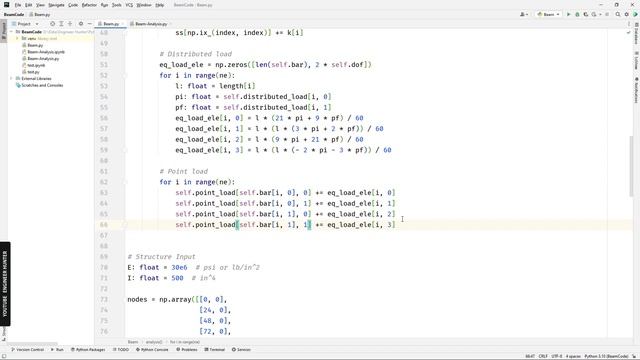Click the tool windows quick-access icon bottom-left
The height and width of the screenshot is (360, 640).
click(x=4, y=356)
